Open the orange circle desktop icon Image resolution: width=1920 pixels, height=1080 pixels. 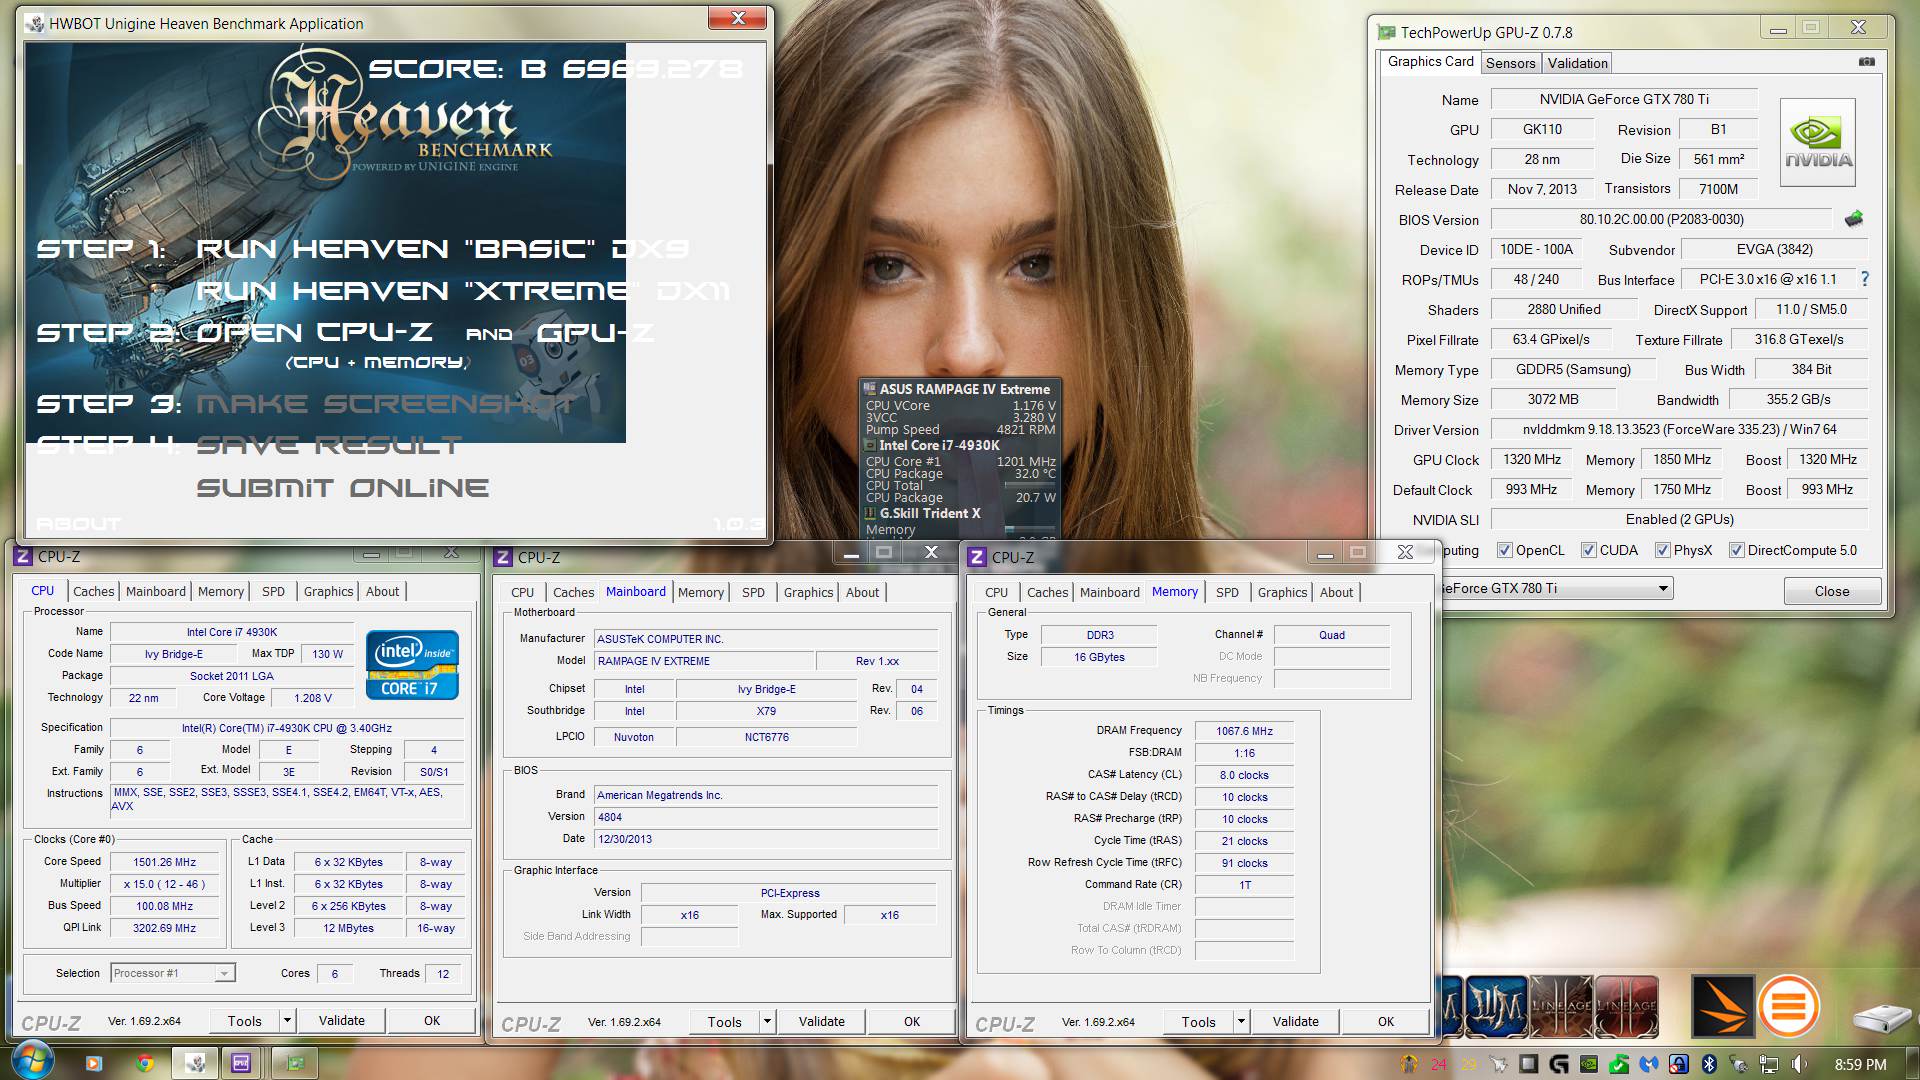point(1789,1006)
